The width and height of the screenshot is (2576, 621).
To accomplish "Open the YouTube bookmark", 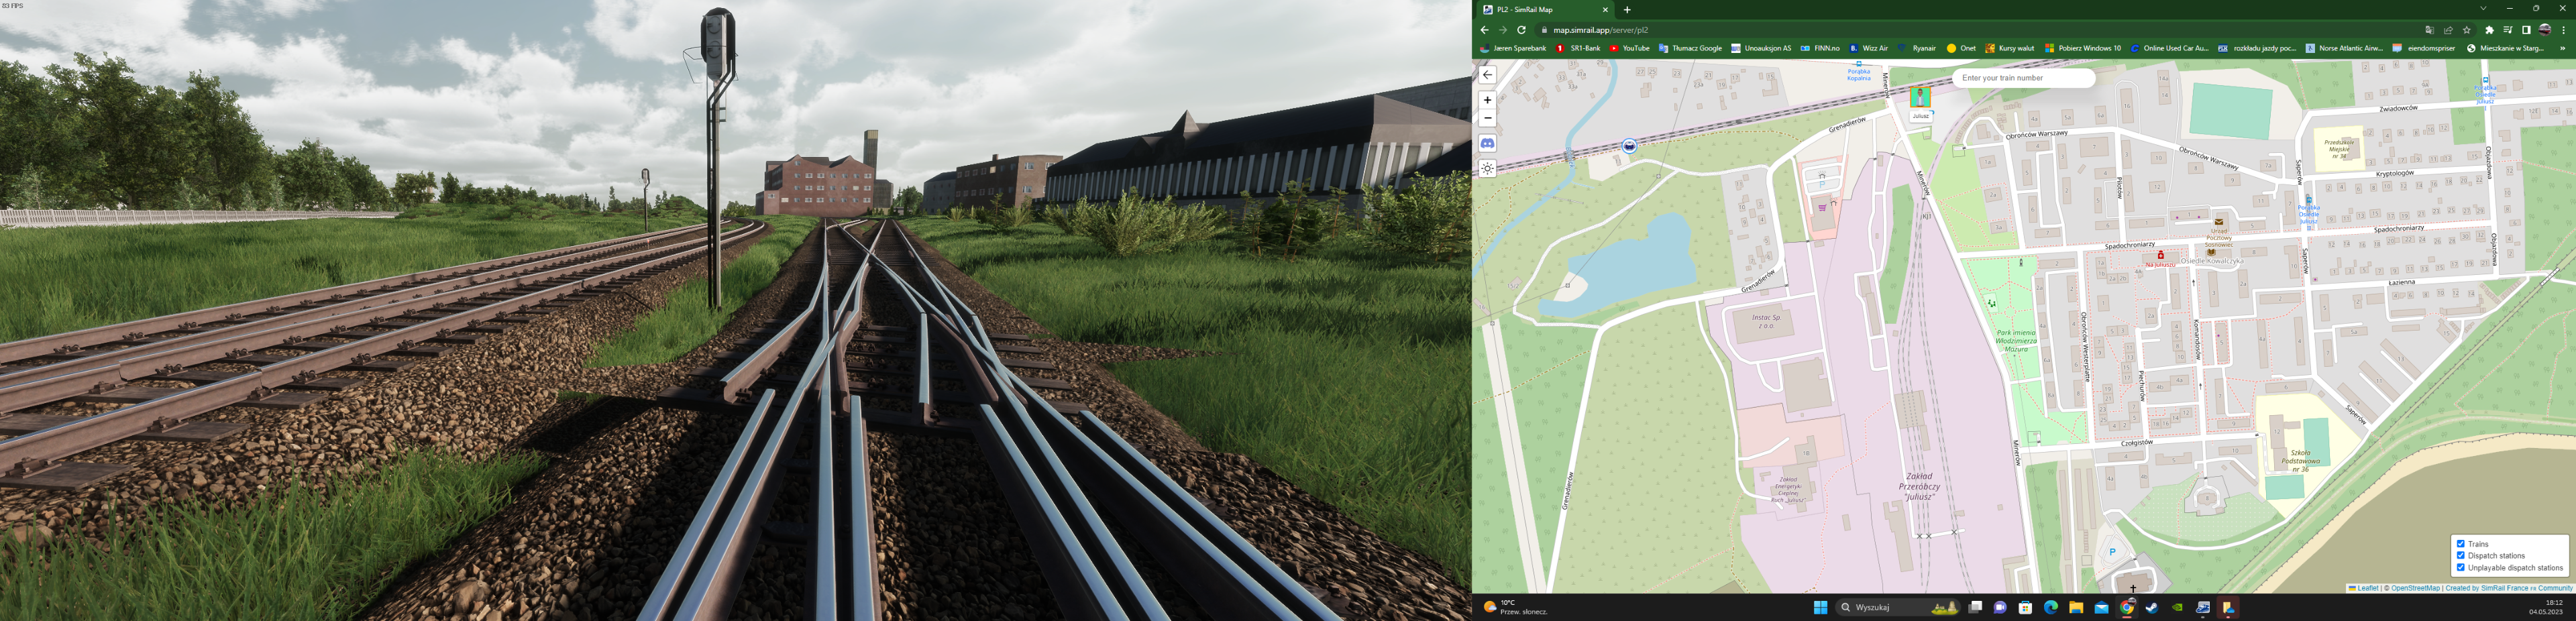I will (x=1629, y=48).
